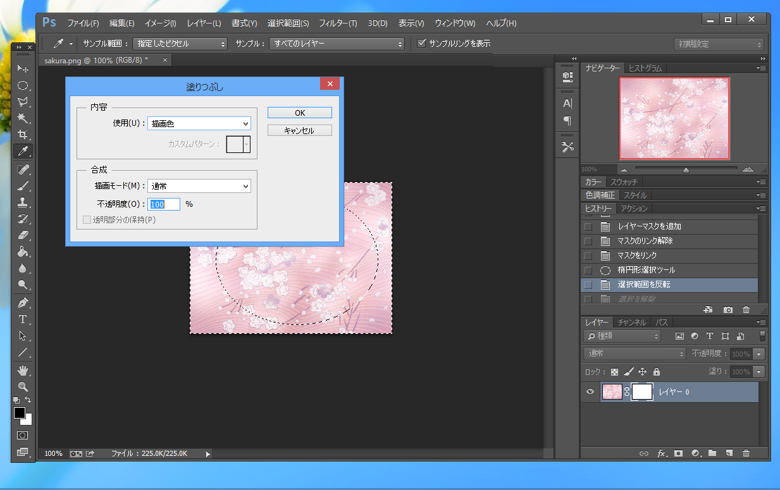Select the Zoom tool
The width and height of the screenshot is (780, 490).
click(23, 387)
